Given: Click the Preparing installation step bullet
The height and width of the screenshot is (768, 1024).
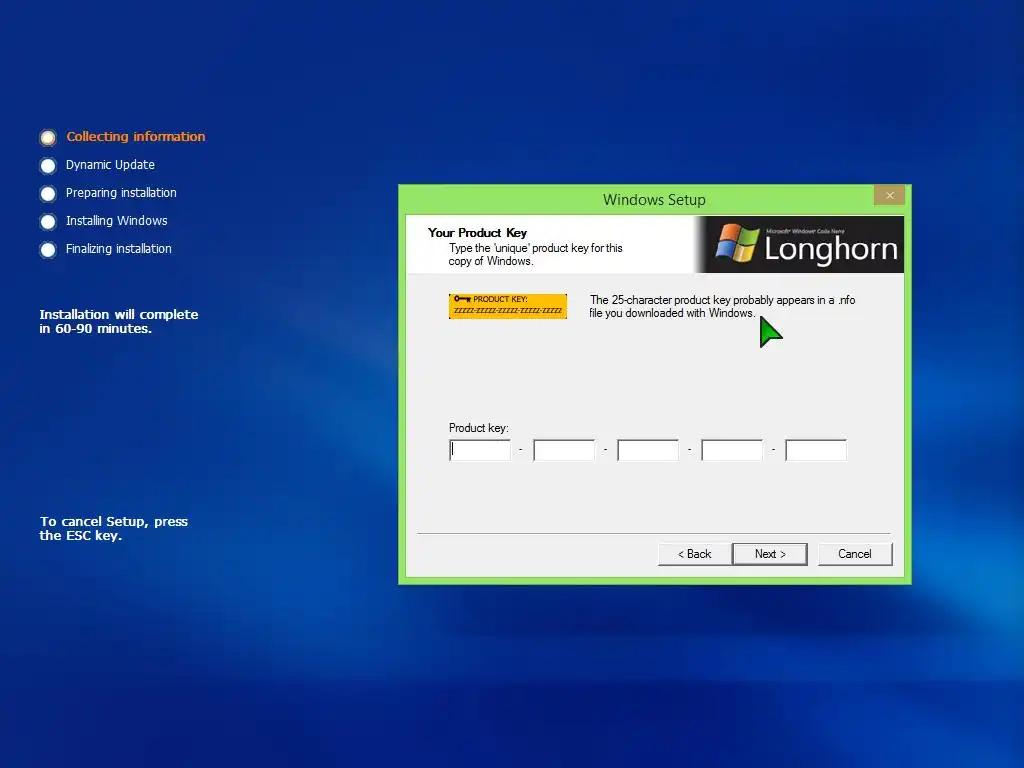Looking at the screenshot, I should [x=48, y=194].
